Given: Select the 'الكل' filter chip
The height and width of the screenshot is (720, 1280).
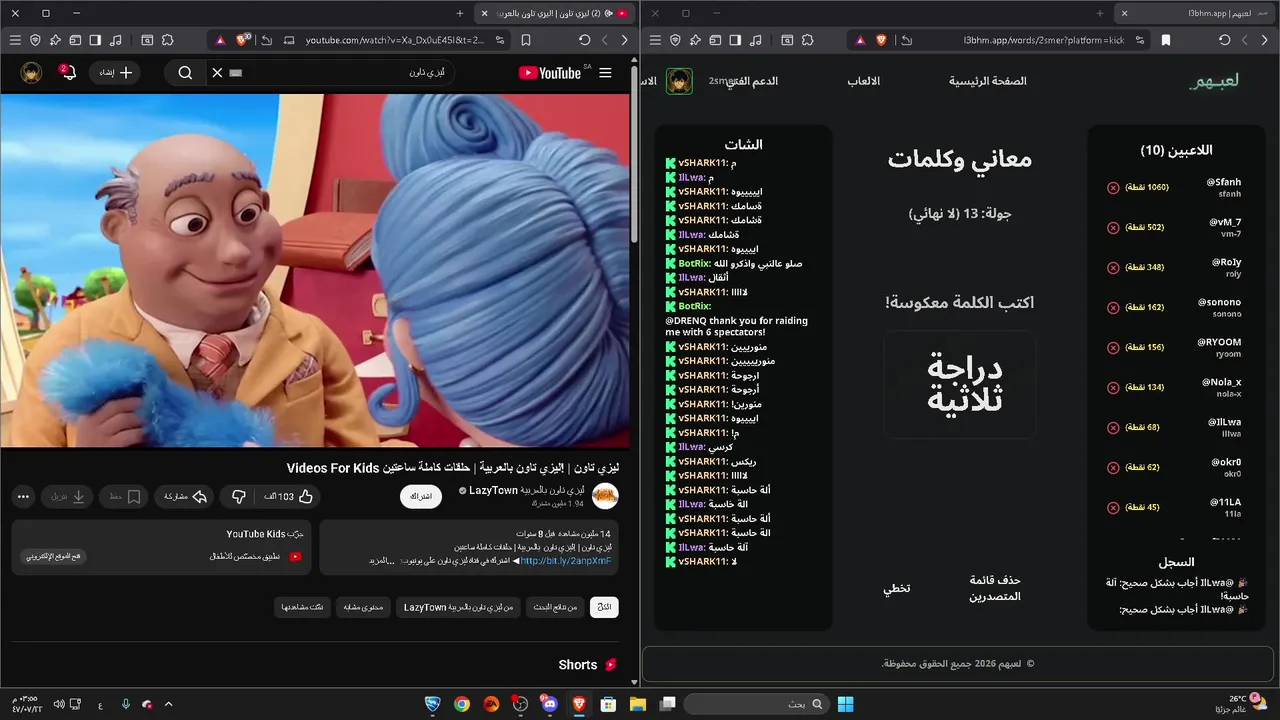Looking at the screenshot, I should pyautogui.click(x=604, y=607).
